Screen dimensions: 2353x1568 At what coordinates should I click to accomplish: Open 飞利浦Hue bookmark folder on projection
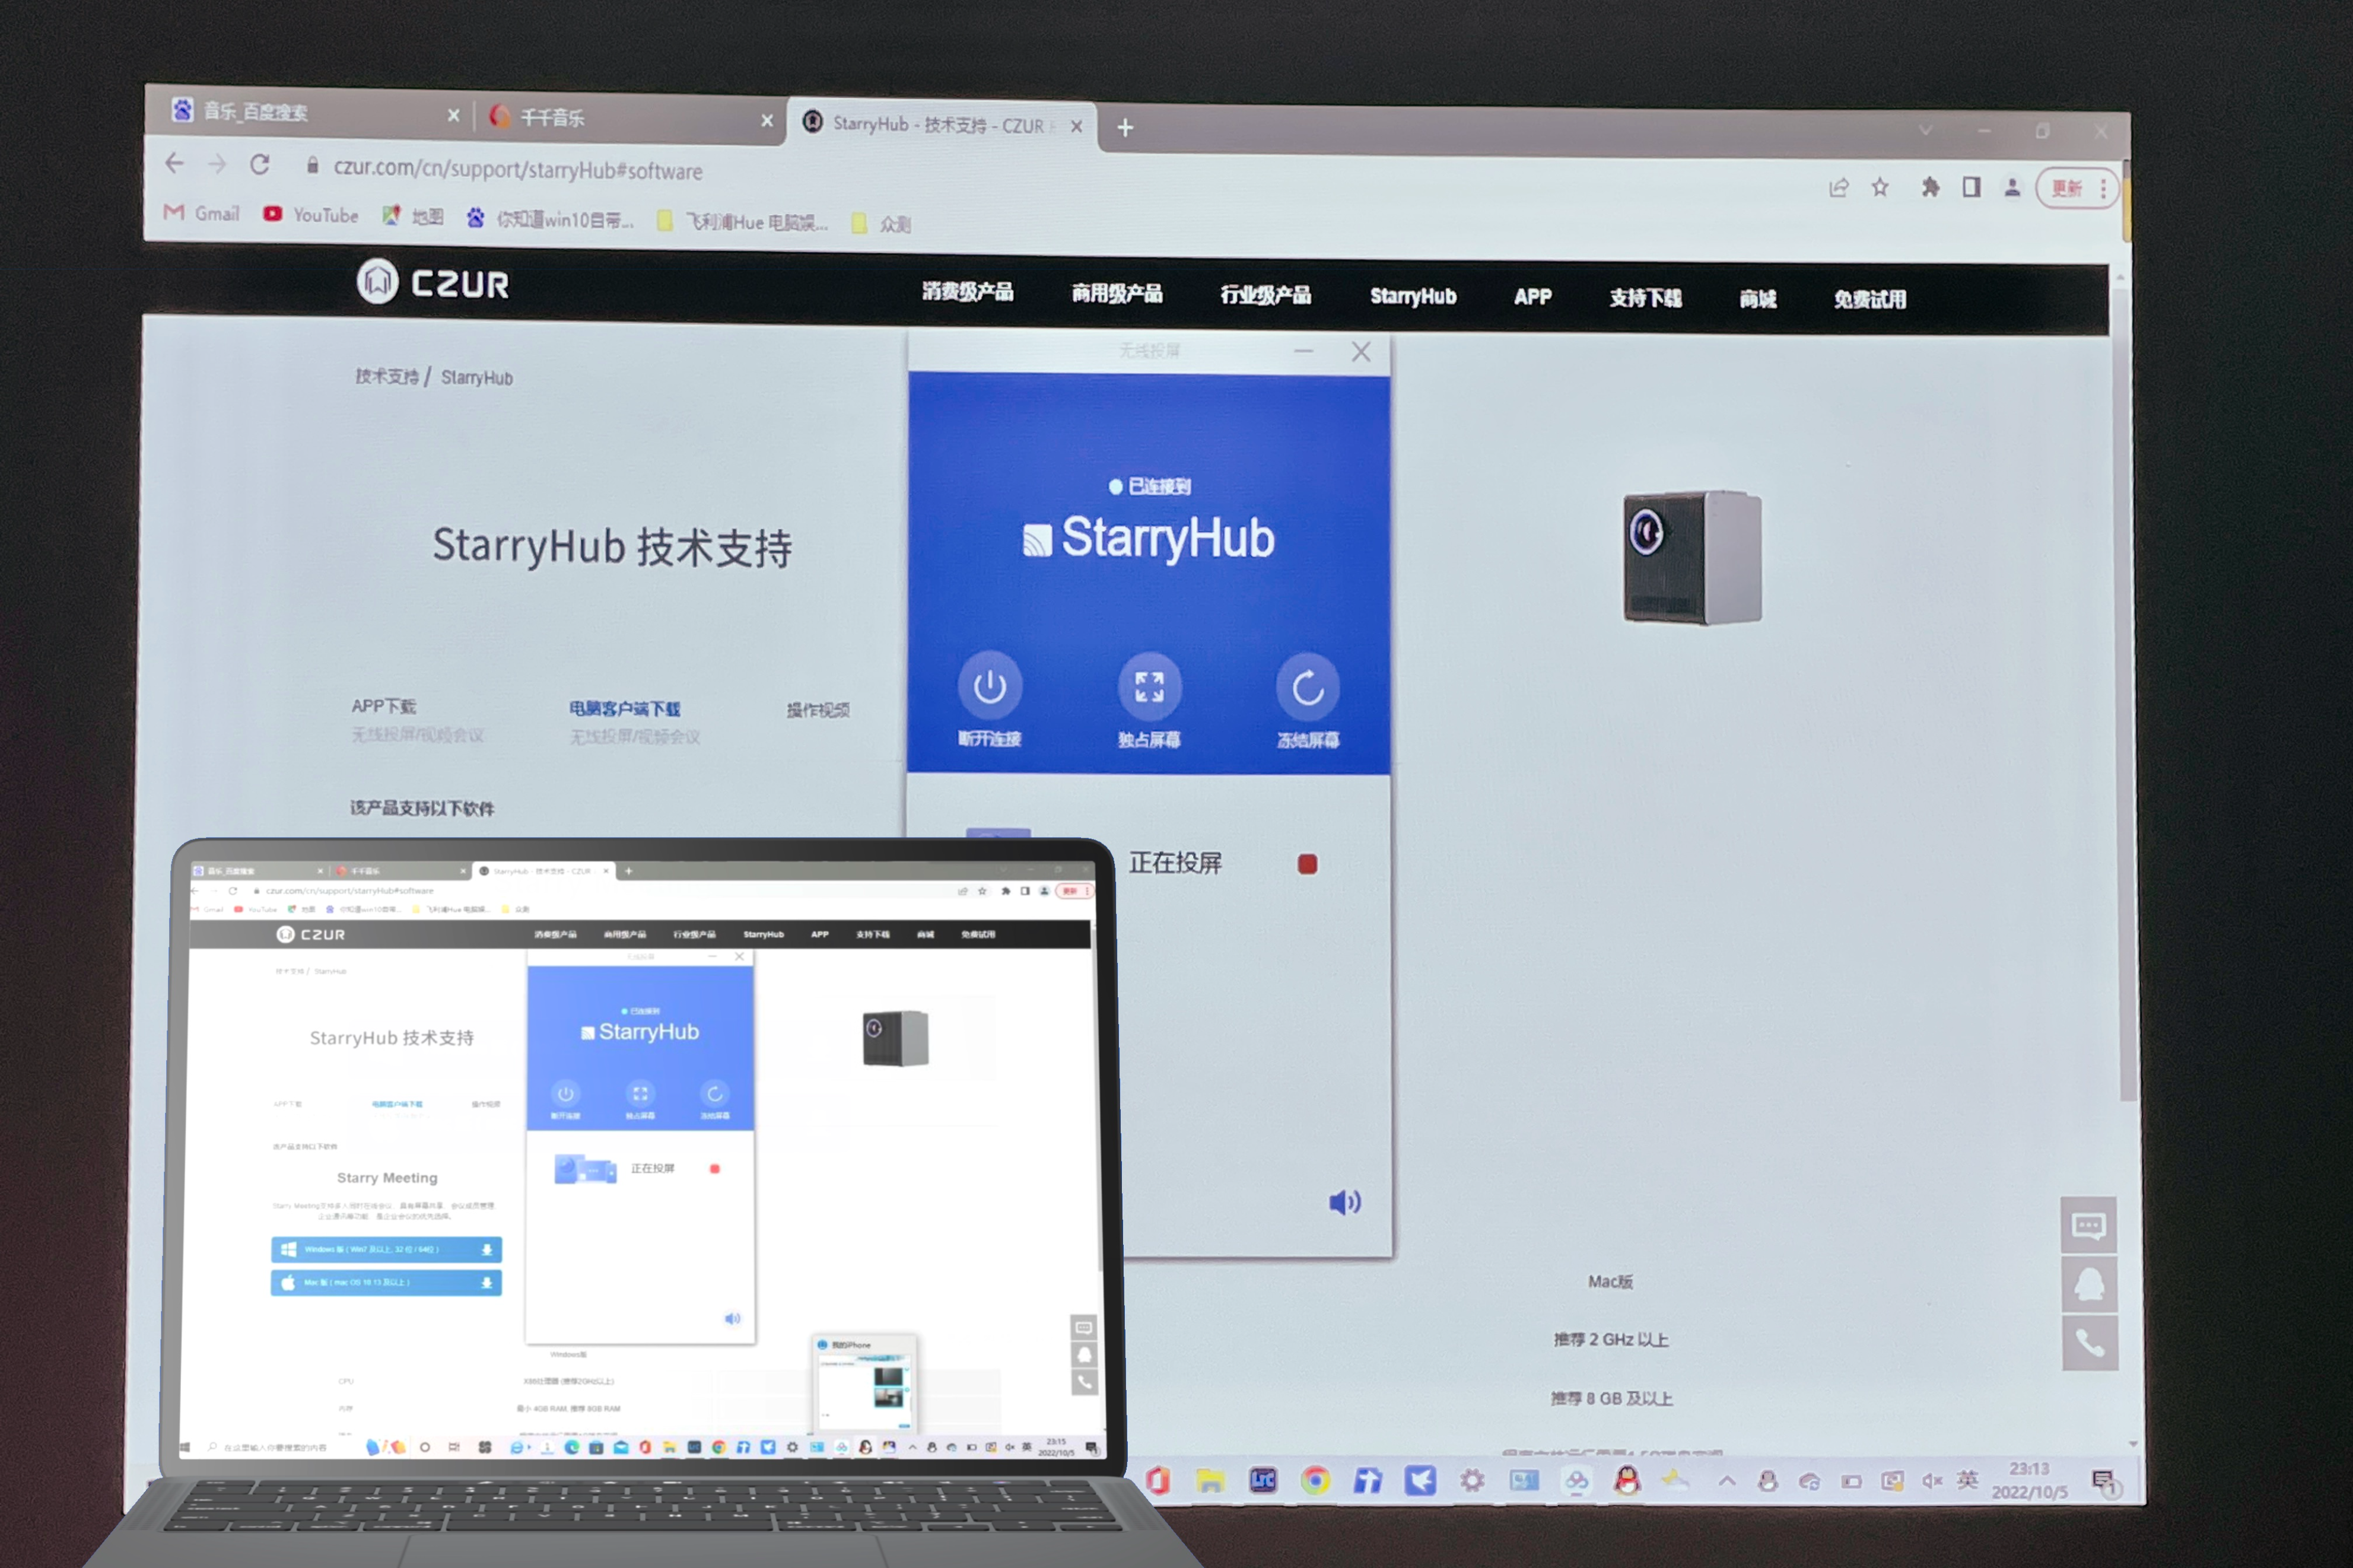(742, 221)
